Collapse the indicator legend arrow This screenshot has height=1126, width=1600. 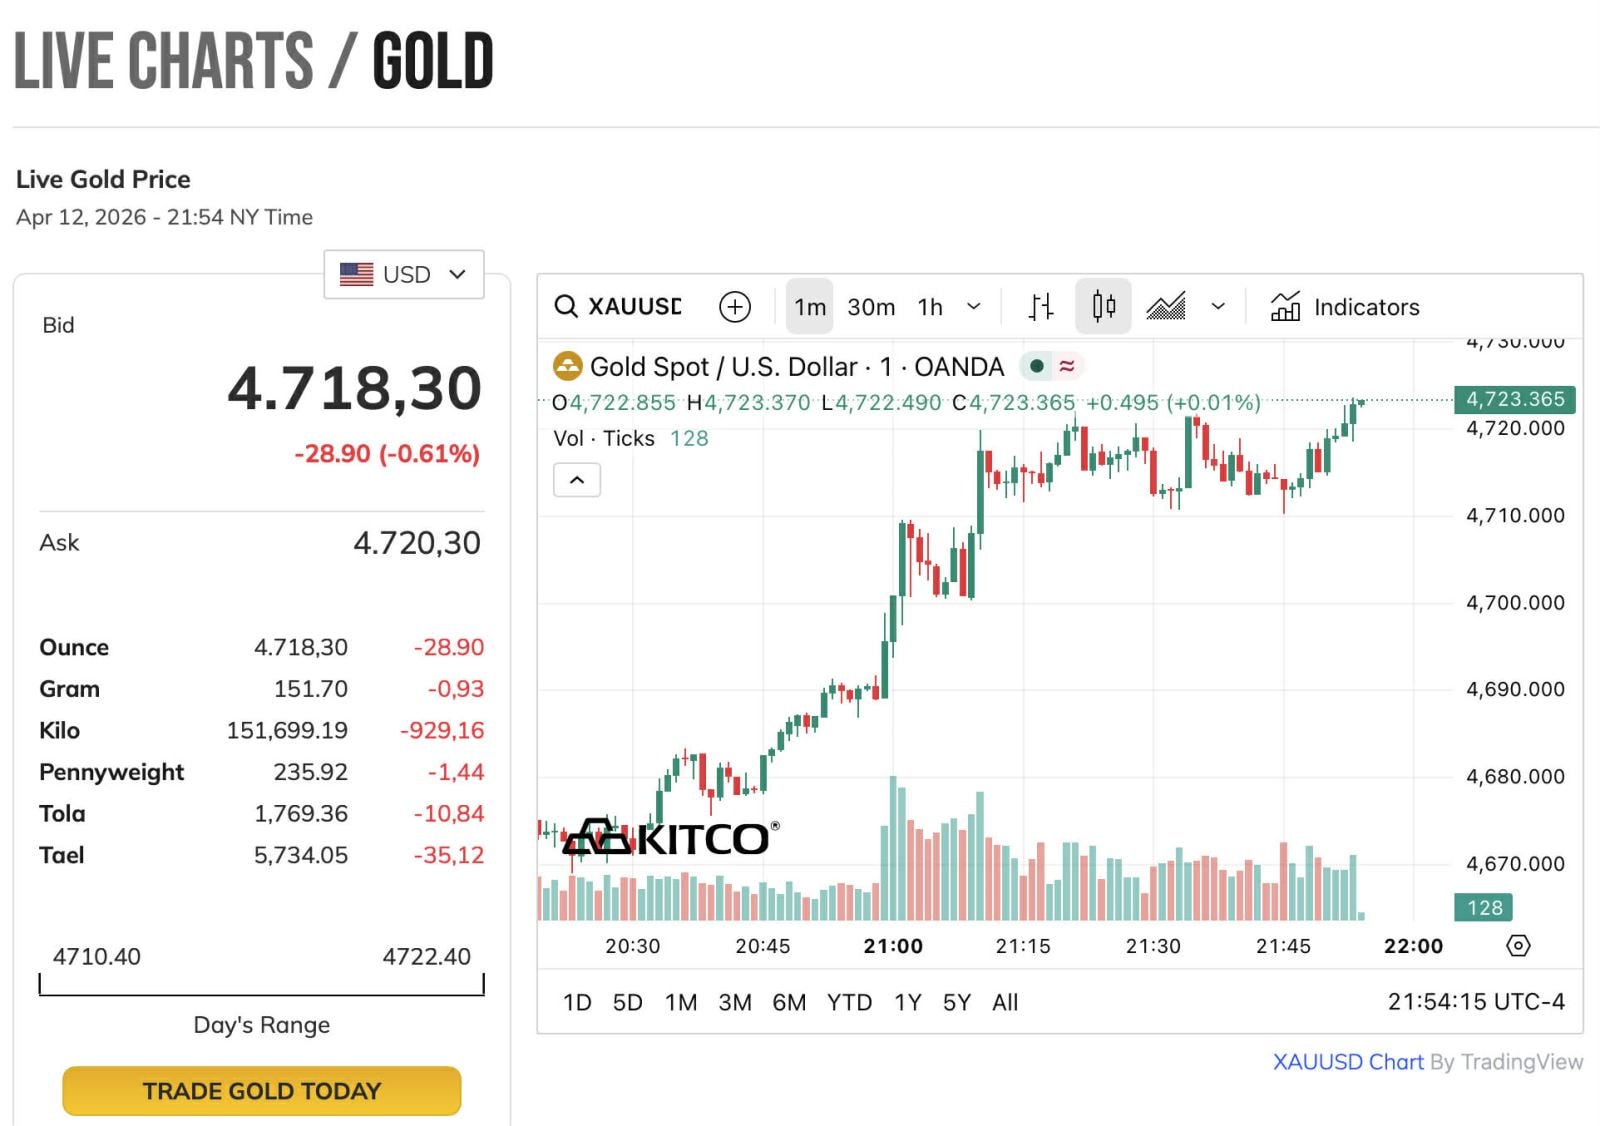577,480
